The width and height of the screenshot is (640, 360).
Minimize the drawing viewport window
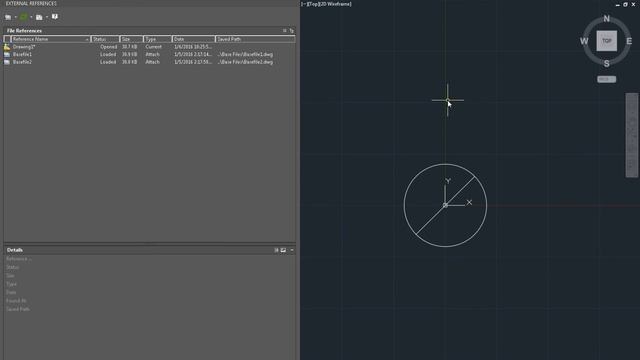tap(618, 4)
